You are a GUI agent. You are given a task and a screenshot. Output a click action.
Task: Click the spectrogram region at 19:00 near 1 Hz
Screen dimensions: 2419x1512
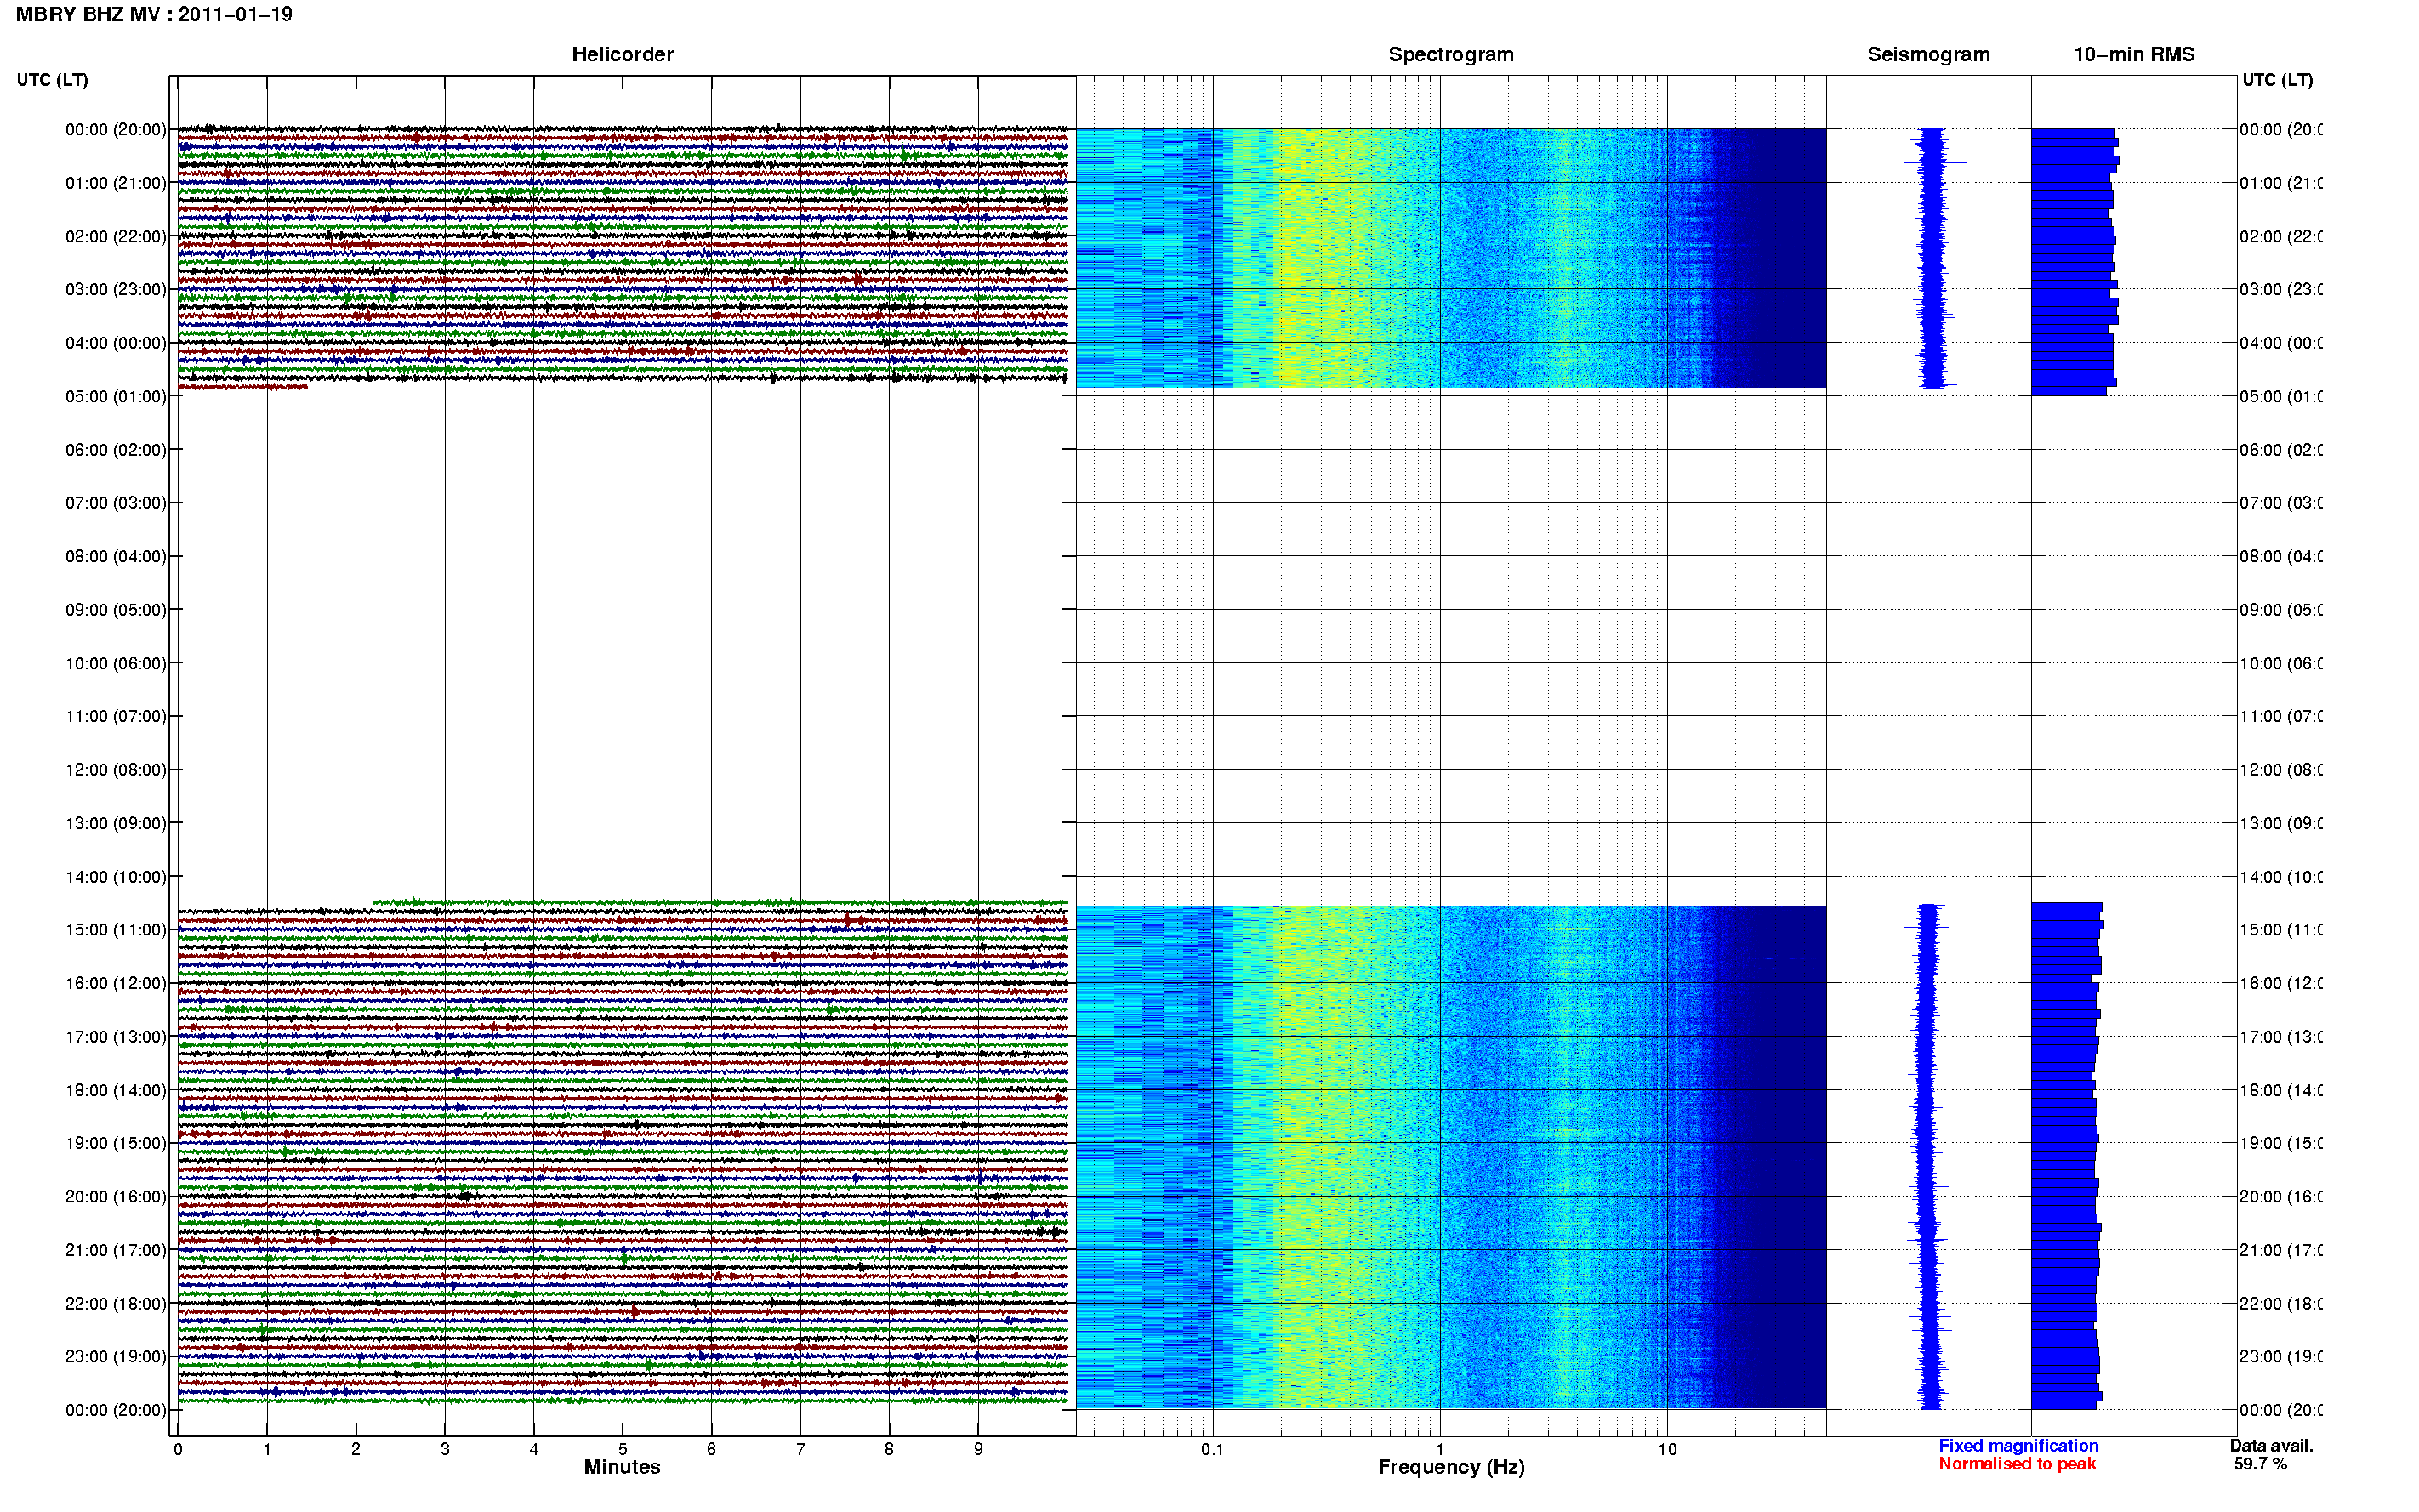(x=1440, y=1143)
